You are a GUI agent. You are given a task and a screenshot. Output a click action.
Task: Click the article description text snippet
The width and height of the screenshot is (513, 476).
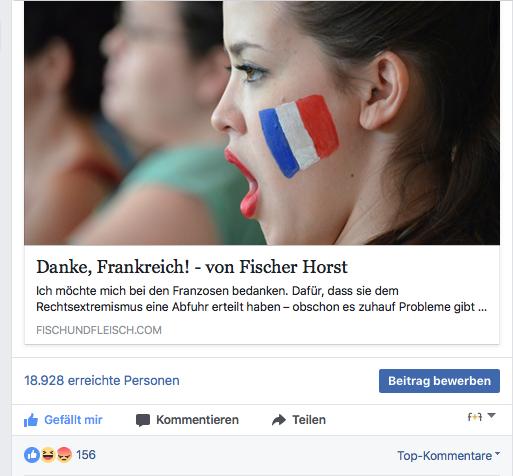click(262, 299)
